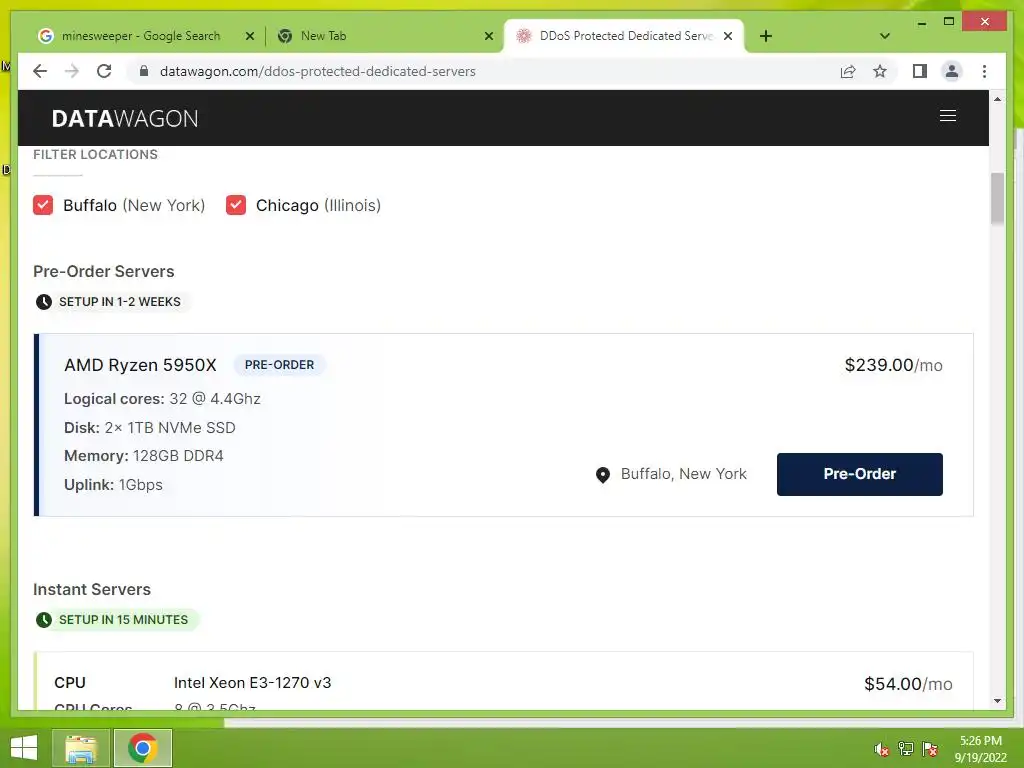1024x768 pixels.
Task: Click the Pre-Order Servers heading
Action: [104, 271]
